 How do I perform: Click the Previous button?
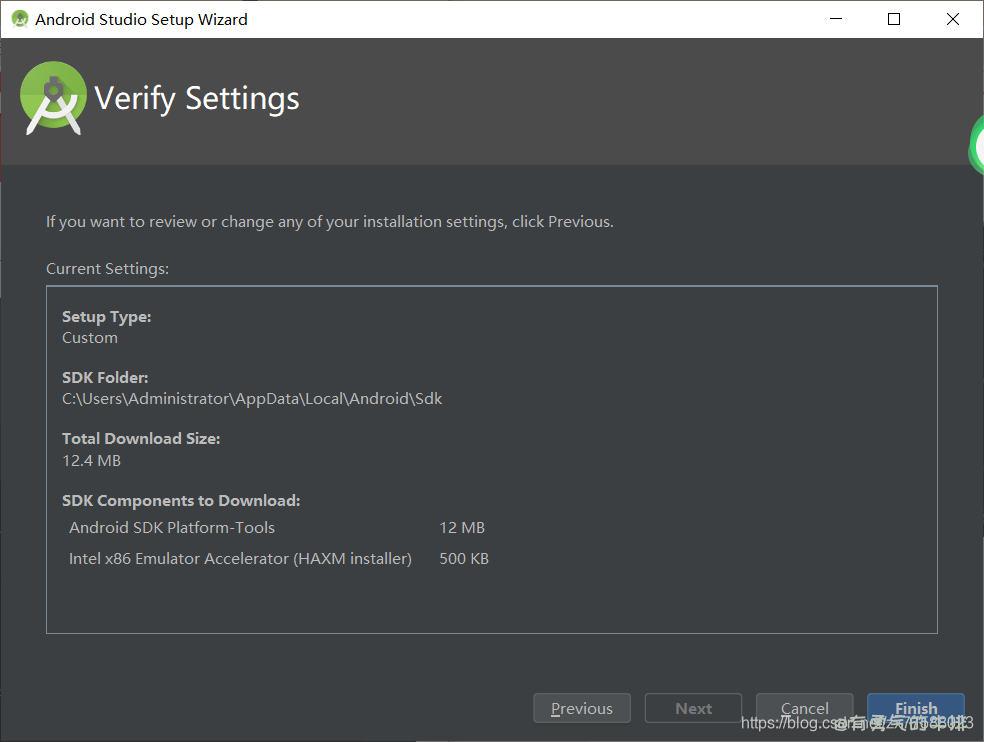[582, 708]
